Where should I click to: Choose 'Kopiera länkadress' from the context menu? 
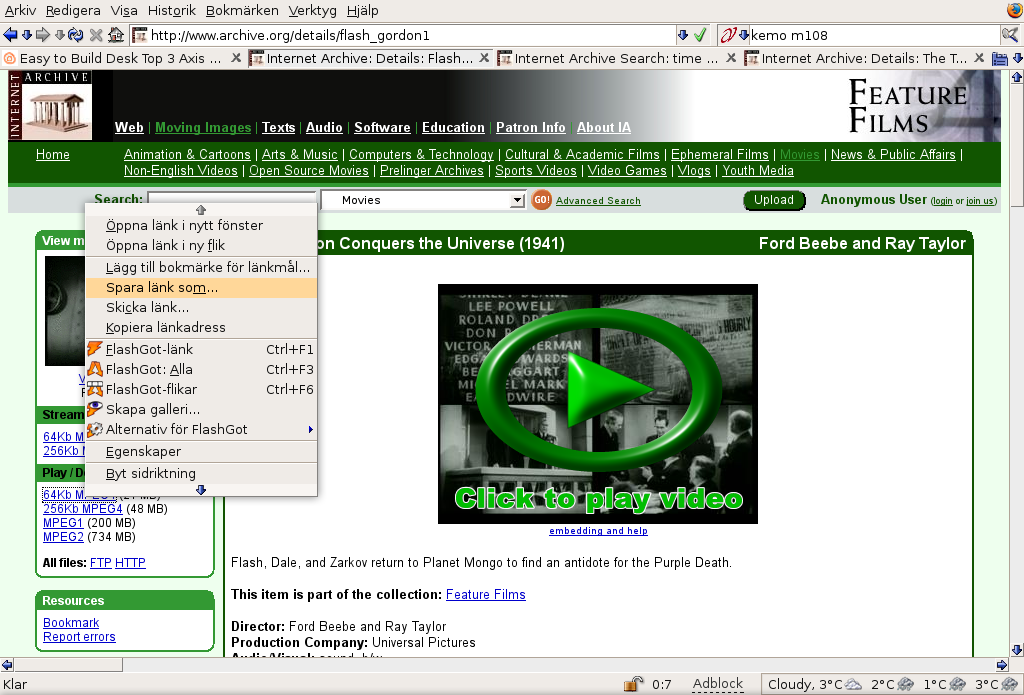coord(201,327)
